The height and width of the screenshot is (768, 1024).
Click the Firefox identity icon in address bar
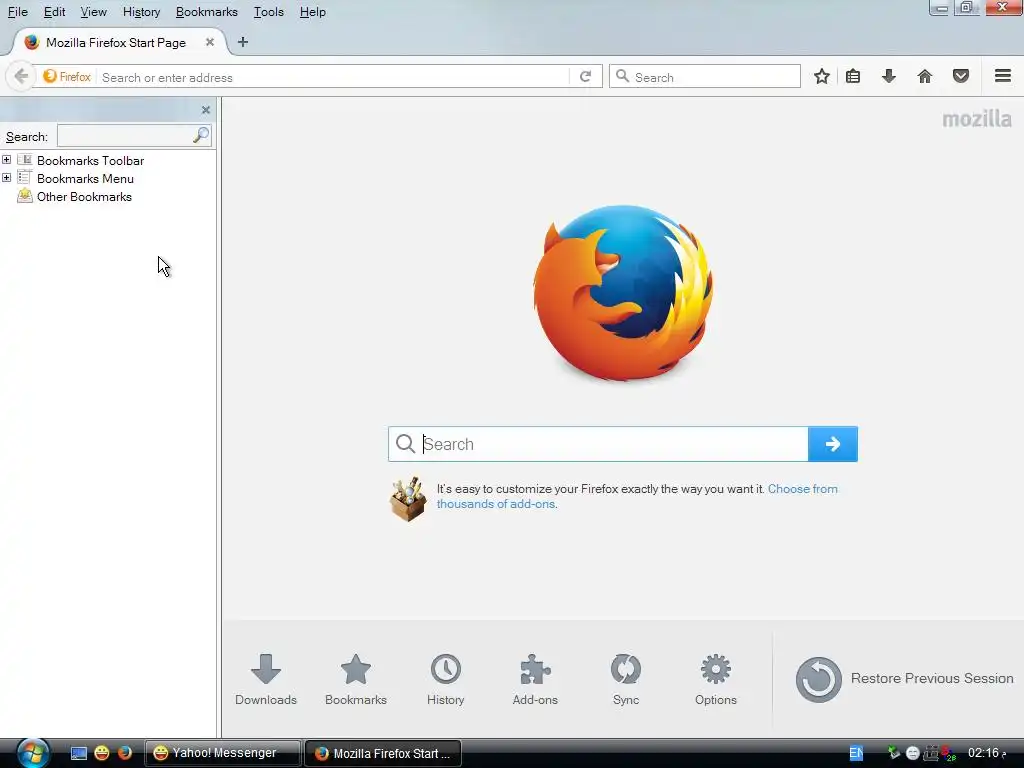pyautogui.click(x=67, y=77)
